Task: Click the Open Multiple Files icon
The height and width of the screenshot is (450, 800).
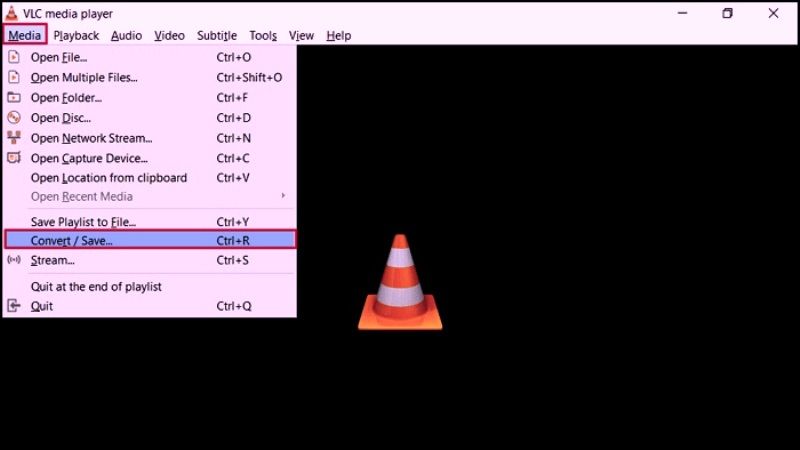Action: click(x=14, y=77)
